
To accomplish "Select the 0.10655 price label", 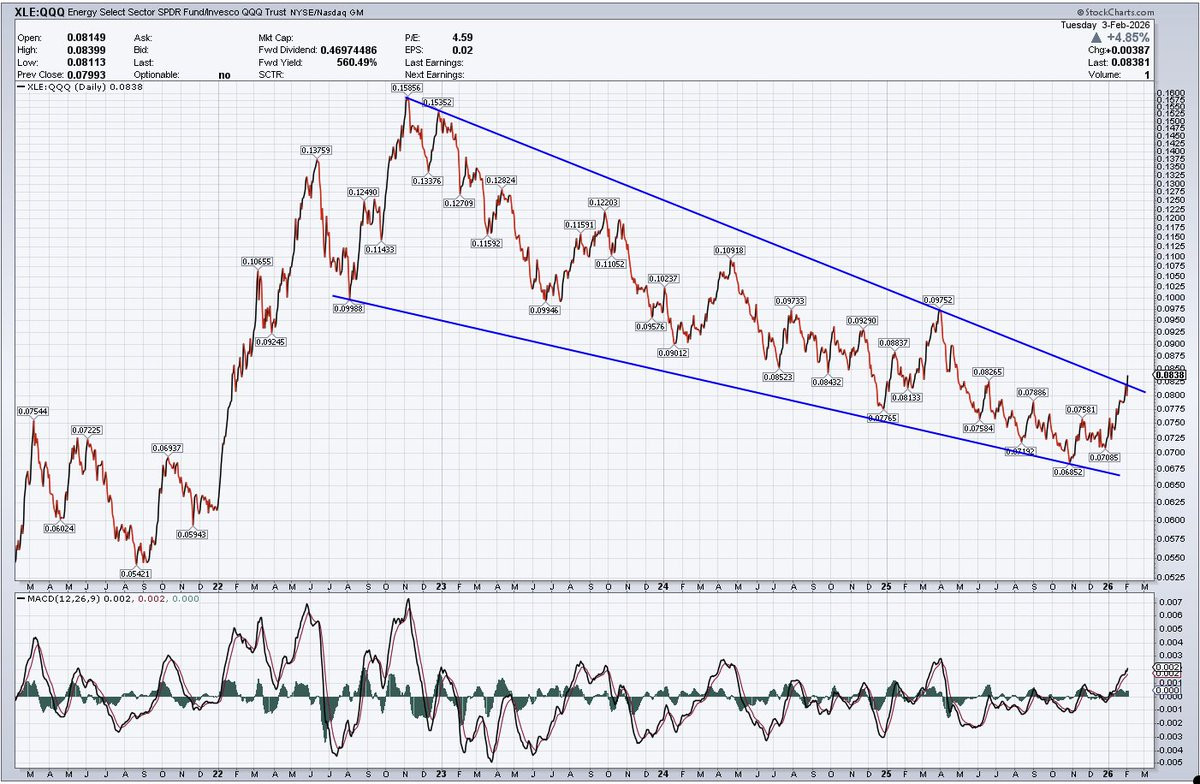I will coord(256,261).
